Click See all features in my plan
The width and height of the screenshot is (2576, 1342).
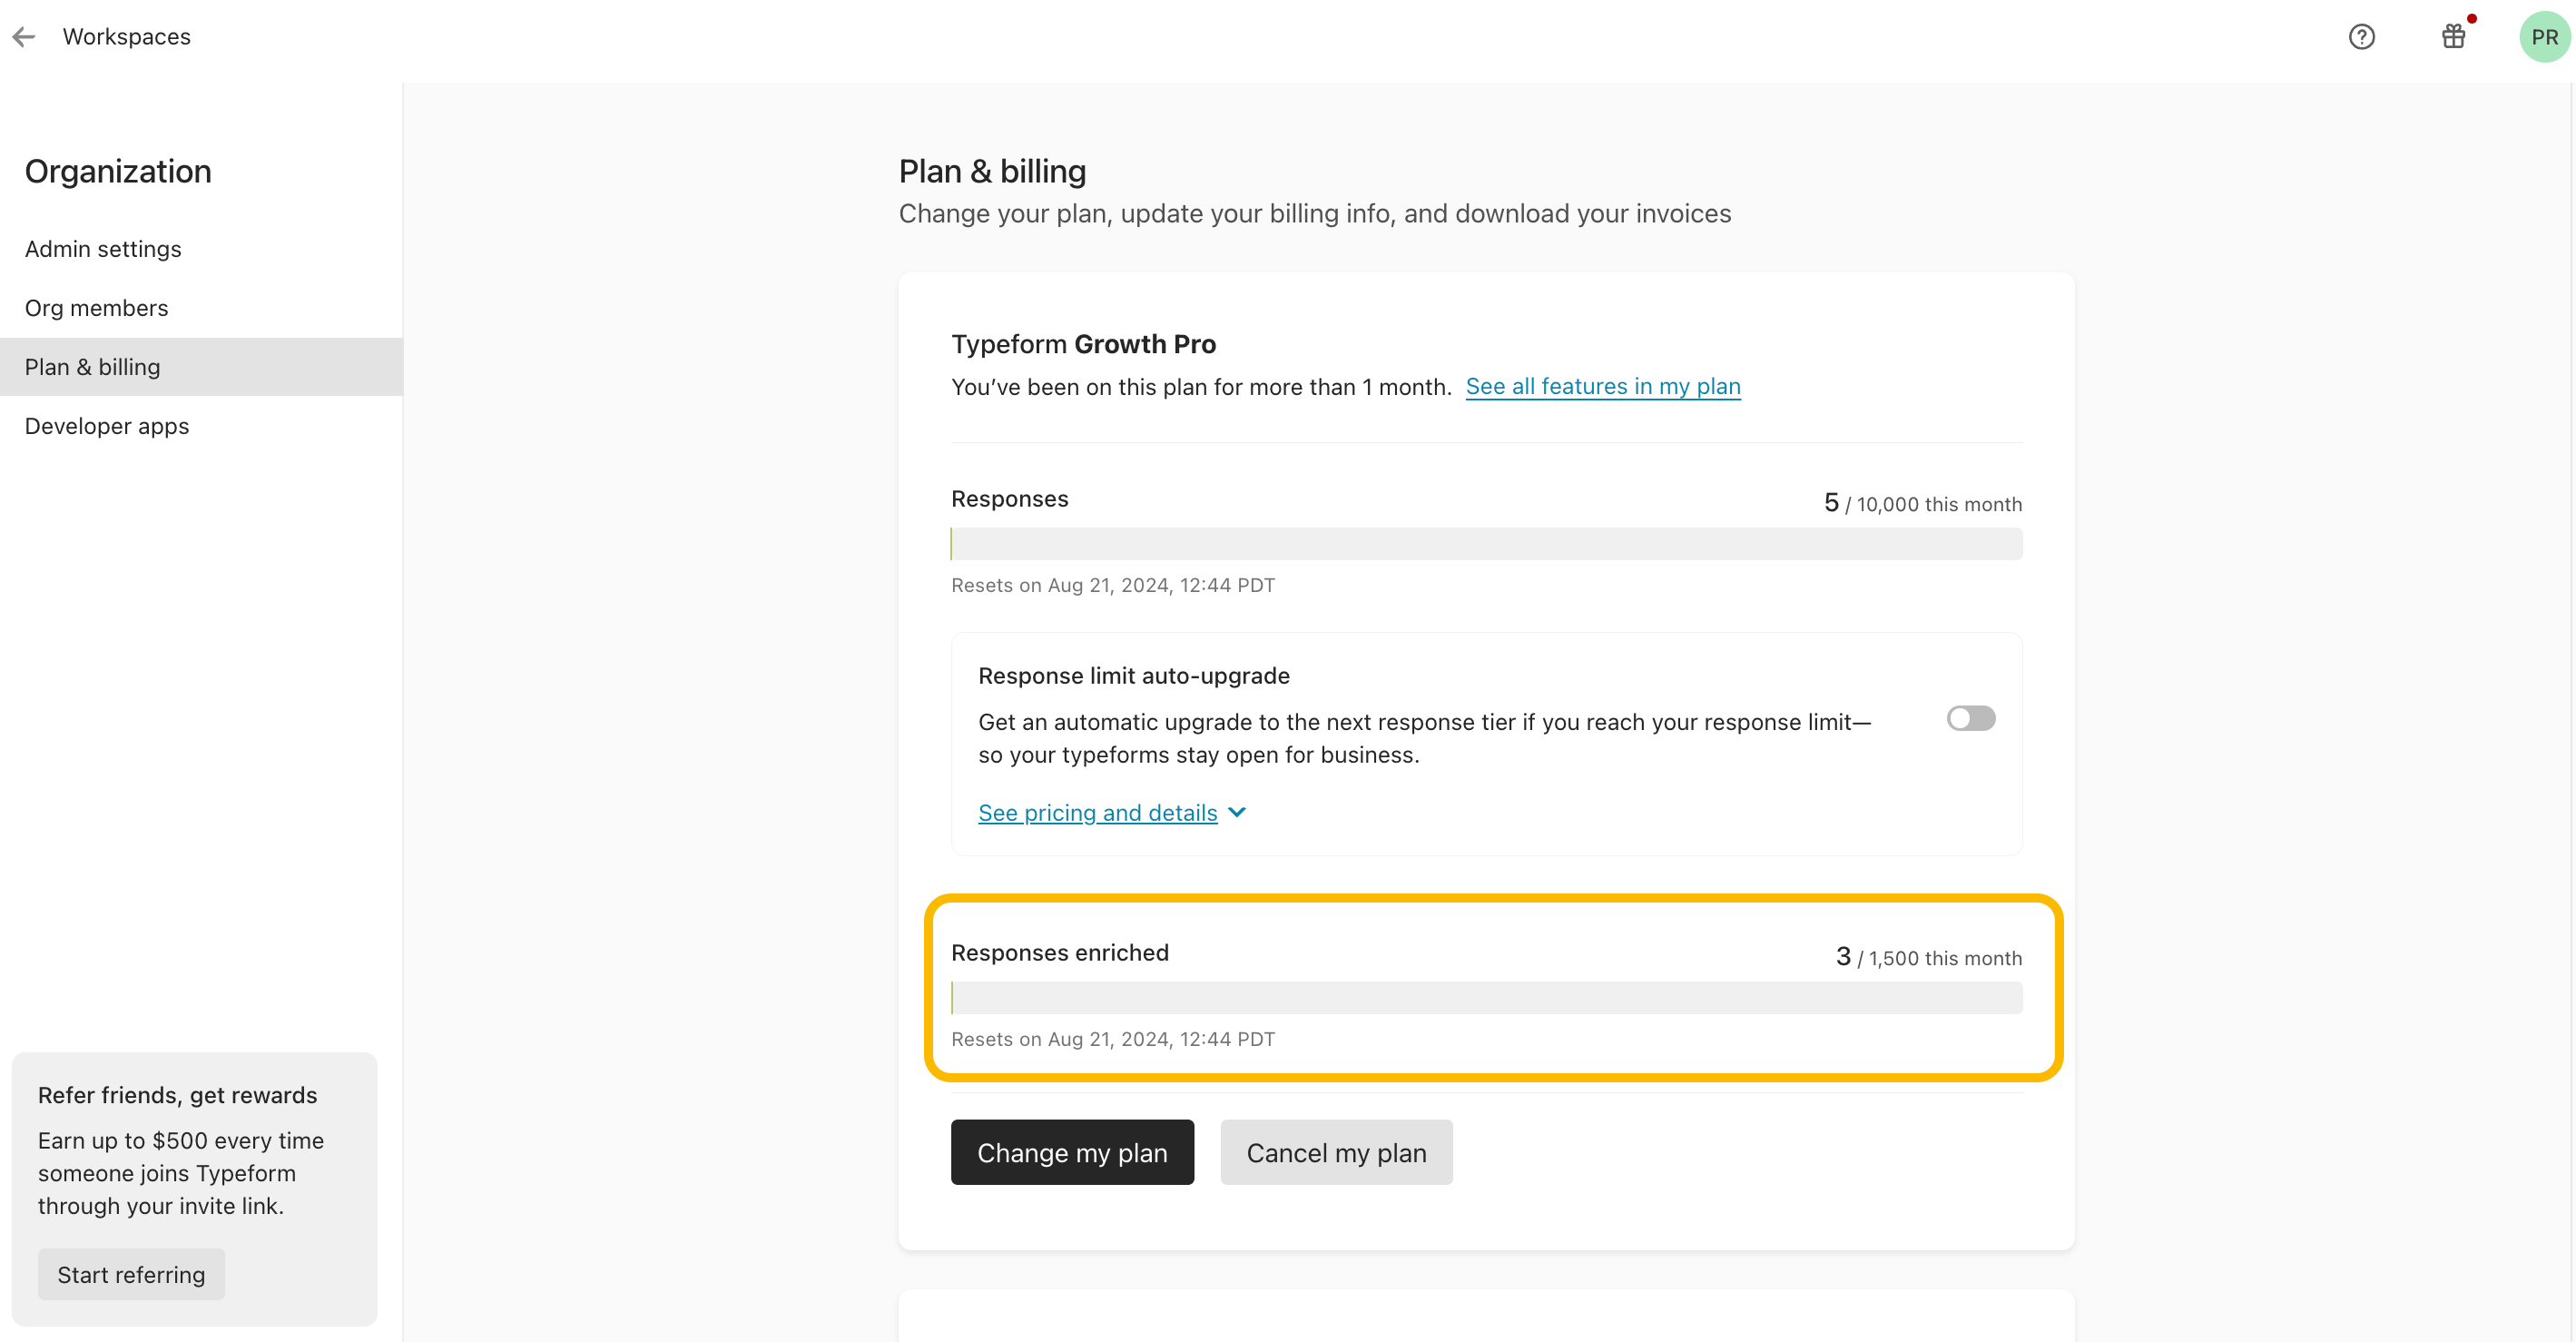(x=1603, y=387)
